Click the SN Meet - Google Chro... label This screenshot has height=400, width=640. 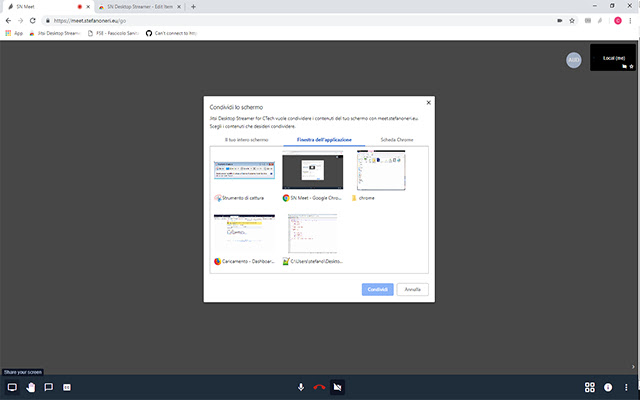click(316, 198)
